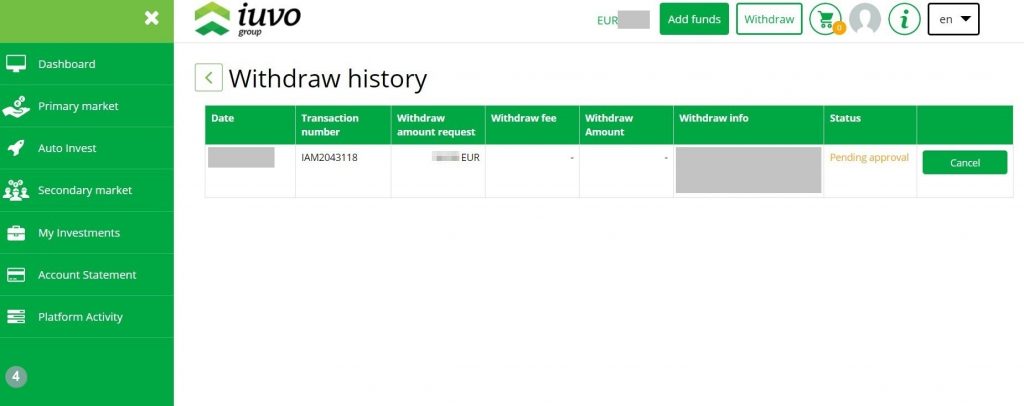Select Account Statement in the sidebar
This screenshot has height=406, width=1024.
click(87, 275)
